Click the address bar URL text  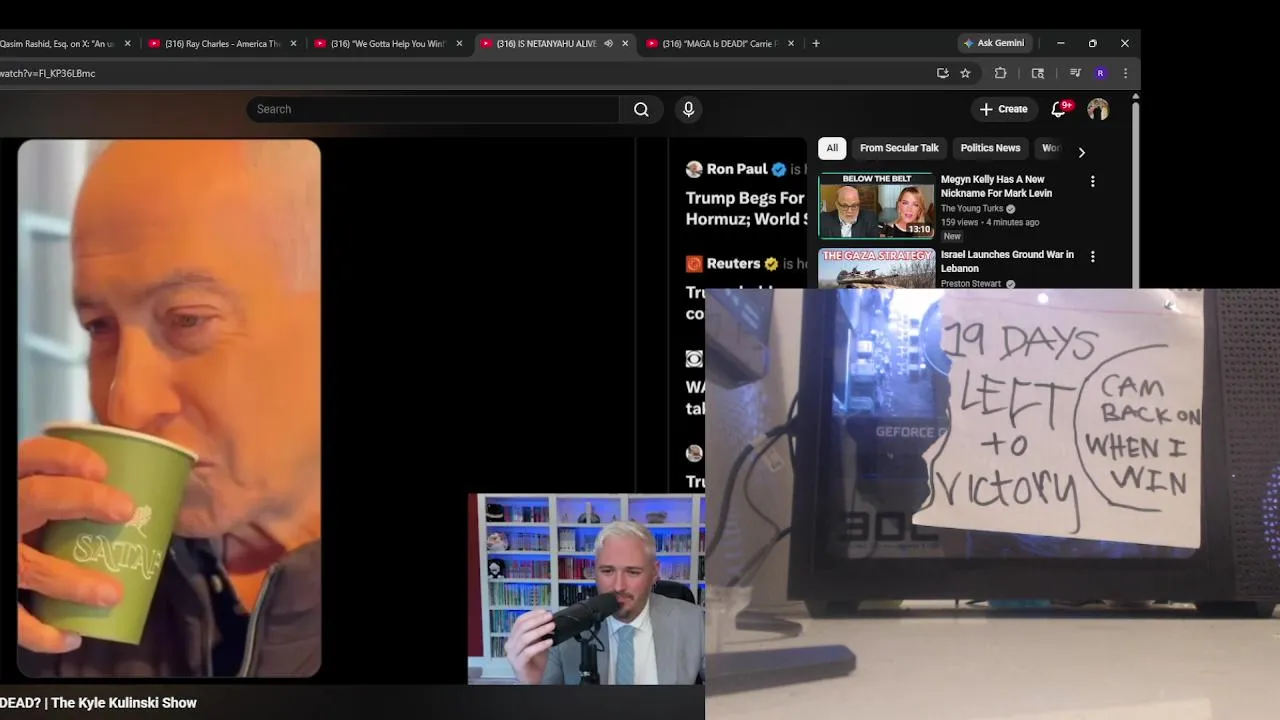(48, 73)
